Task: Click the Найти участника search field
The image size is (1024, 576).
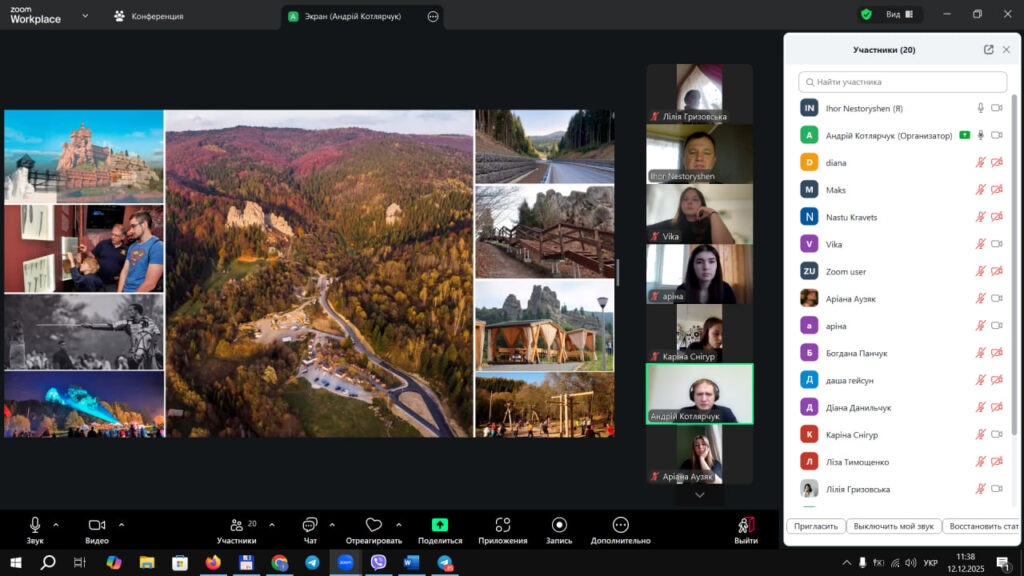Action: (x=902, y=82)
